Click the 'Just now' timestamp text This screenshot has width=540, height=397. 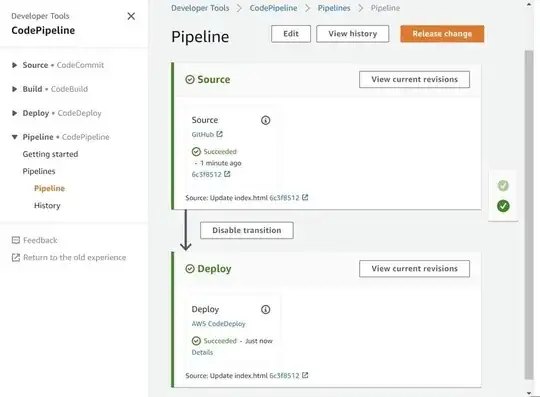point(259,341)
